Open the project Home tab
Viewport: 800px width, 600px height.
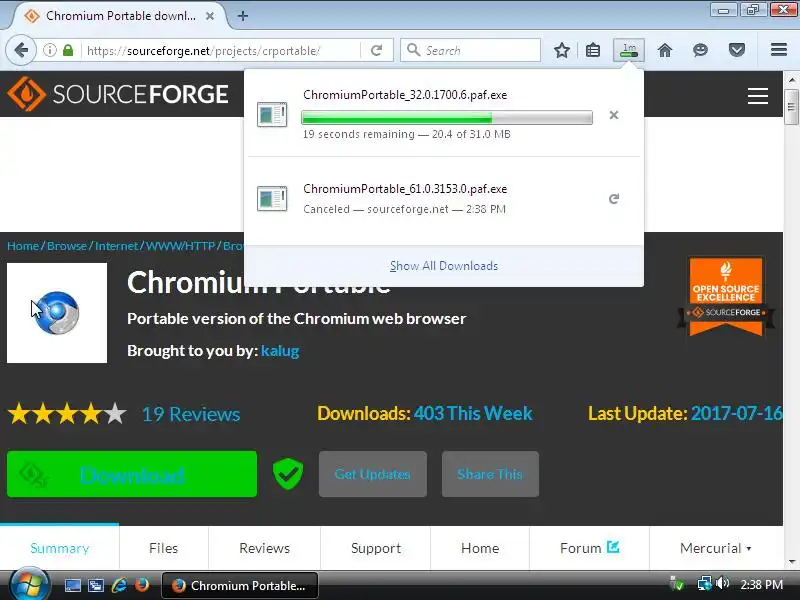[x=480, y=548]
